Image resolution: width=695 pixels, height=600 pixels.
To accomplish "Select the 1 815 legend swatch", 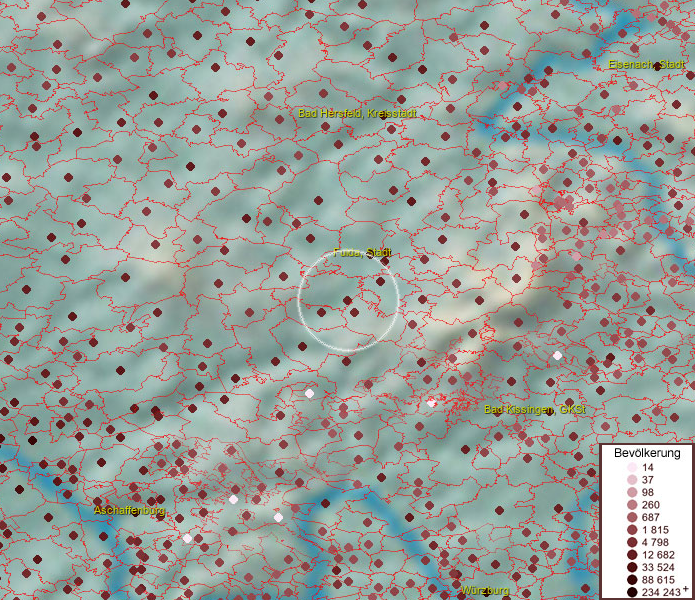I will [x=632, y=530].
